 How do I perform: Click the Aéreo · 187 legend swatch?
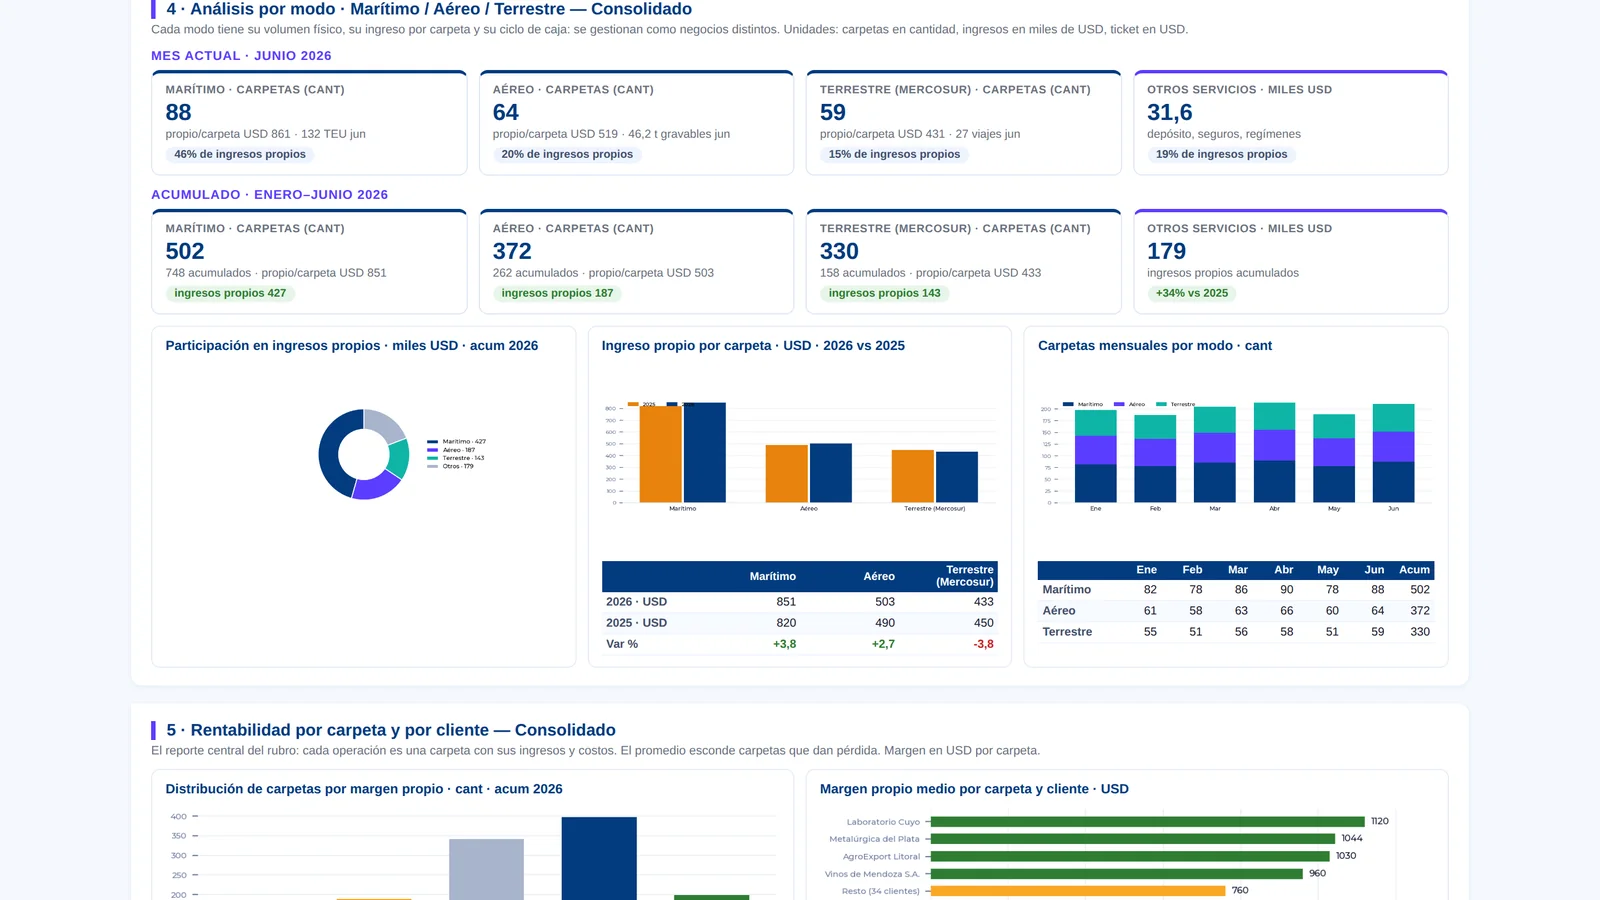pyautogui.click(x=432, y=450)
